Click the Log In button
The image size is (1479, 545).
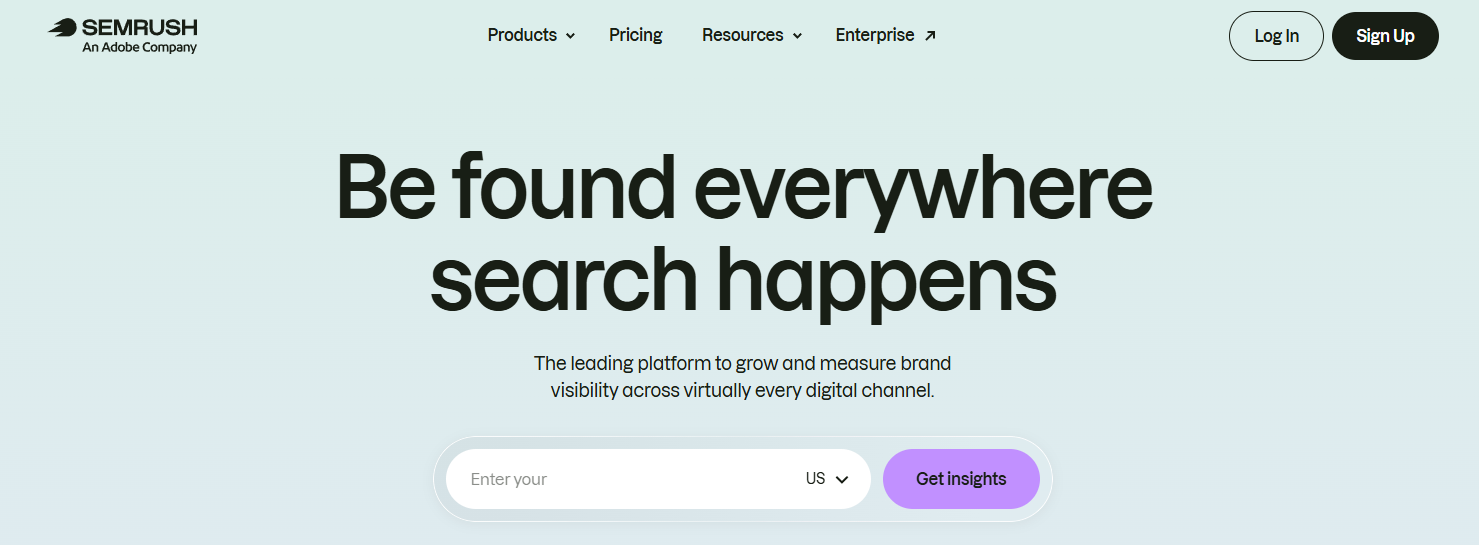point(1276,36)
